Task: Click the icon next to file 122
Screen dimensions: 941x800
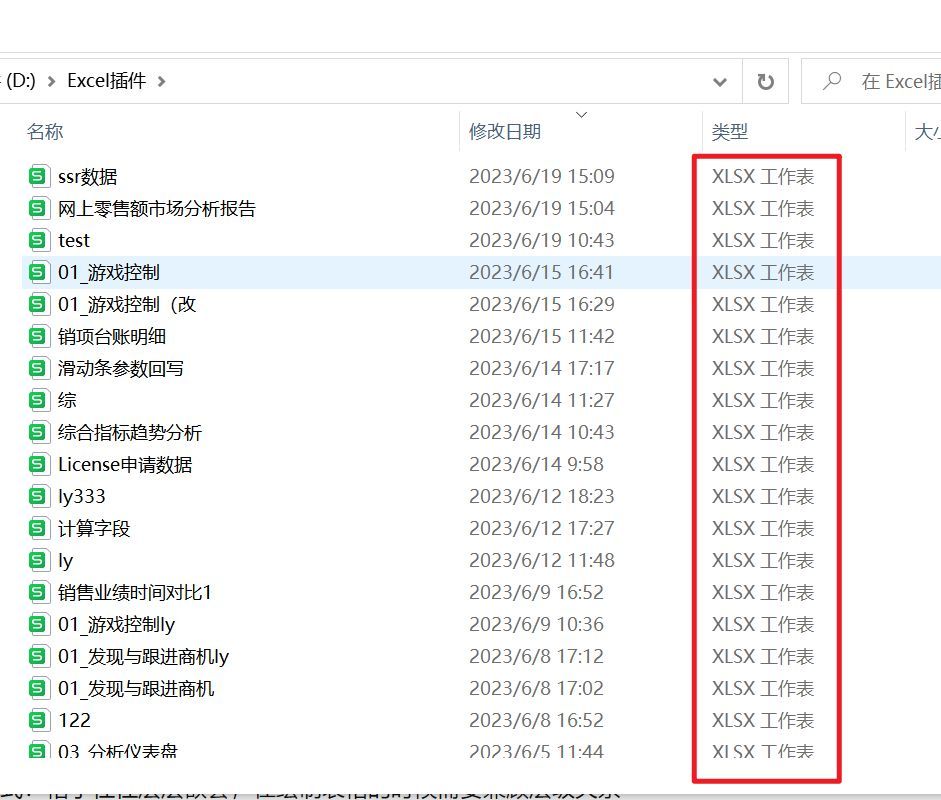Action: coord(38,720)
